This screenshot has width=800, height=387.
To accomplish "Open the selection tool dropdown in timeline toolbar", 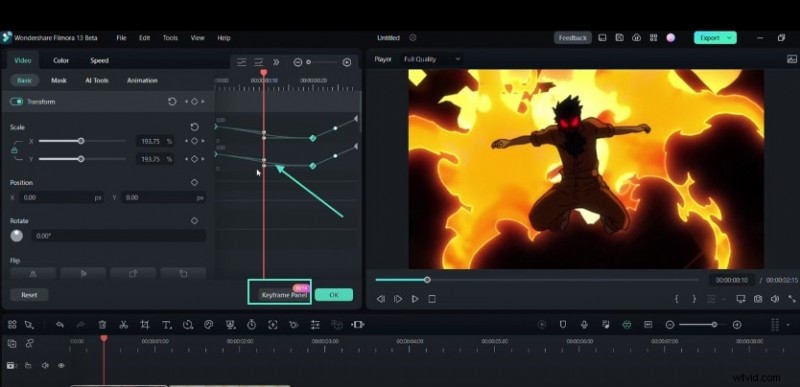I will (x=29, y=325).
